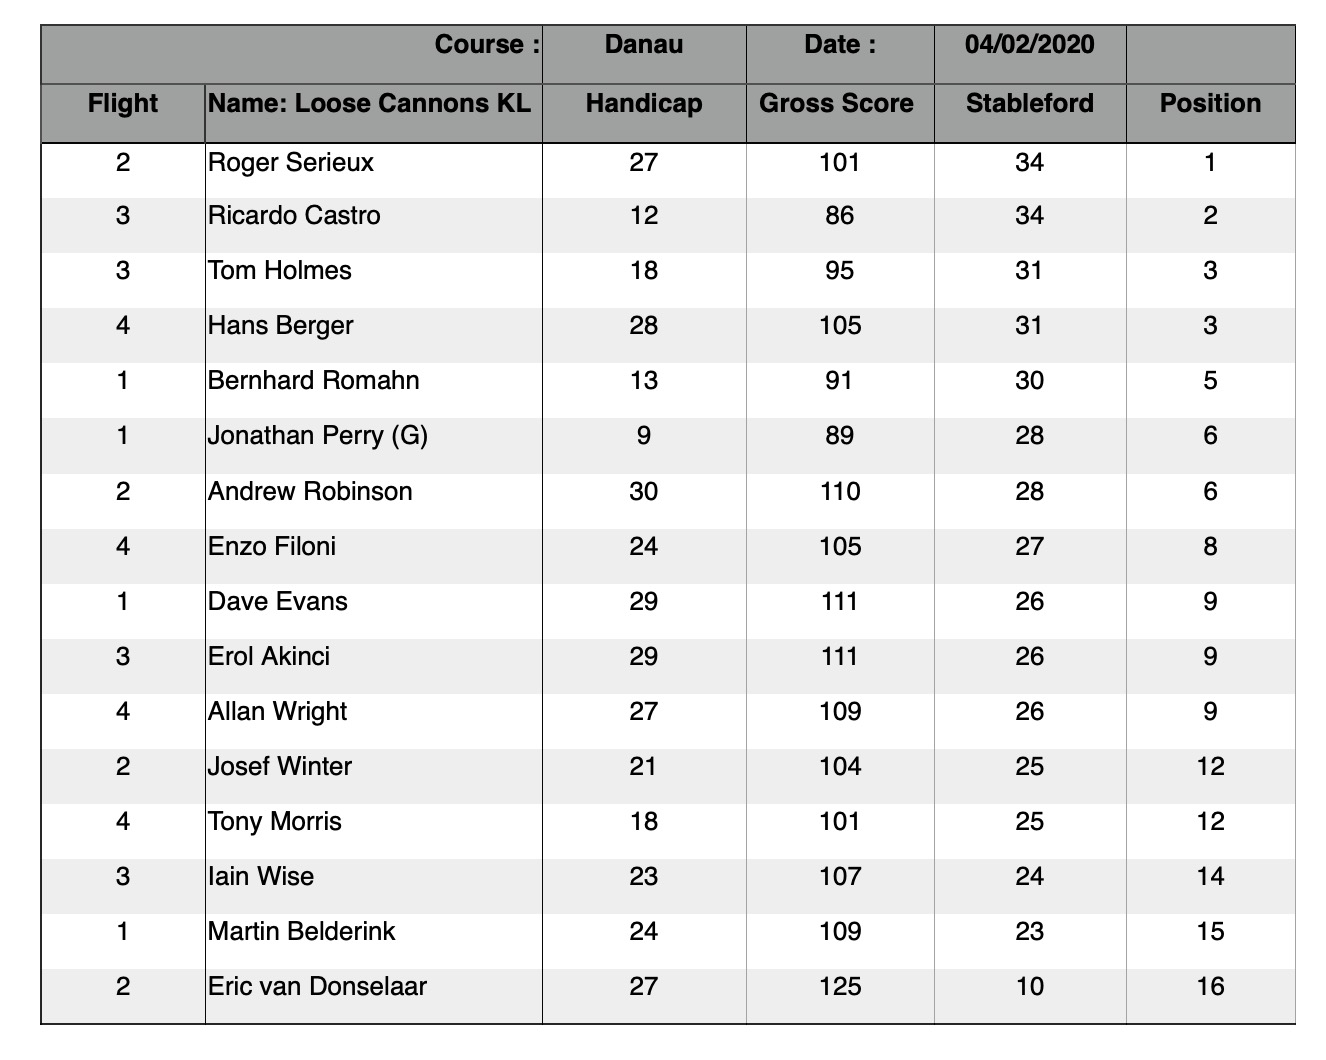This screenshot has height=1060, width=1326.
Task: Click on Ricardo Castro's name
Action: (294, 216)
